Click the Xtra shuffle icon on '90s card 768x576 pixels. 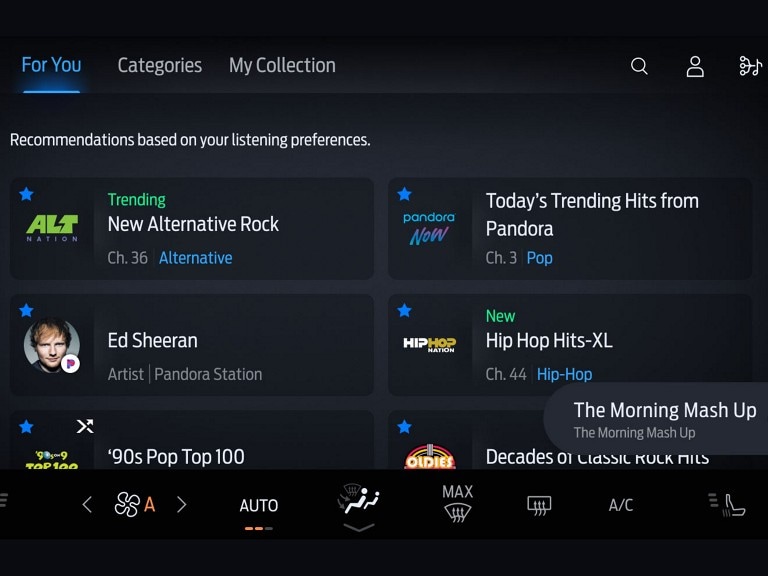(x=85, y=426)
